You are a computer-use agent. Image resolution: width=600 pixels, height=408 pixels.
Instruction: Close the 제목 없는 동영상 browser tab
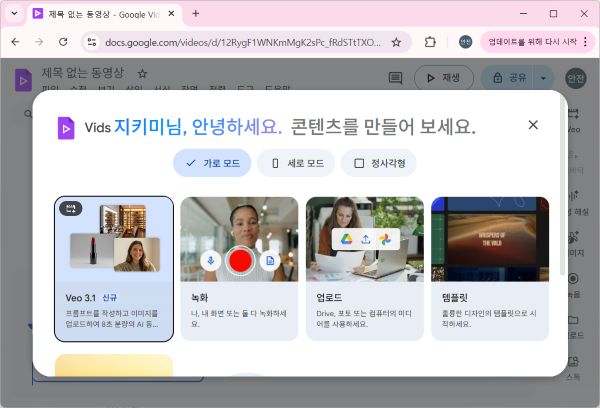171,13
